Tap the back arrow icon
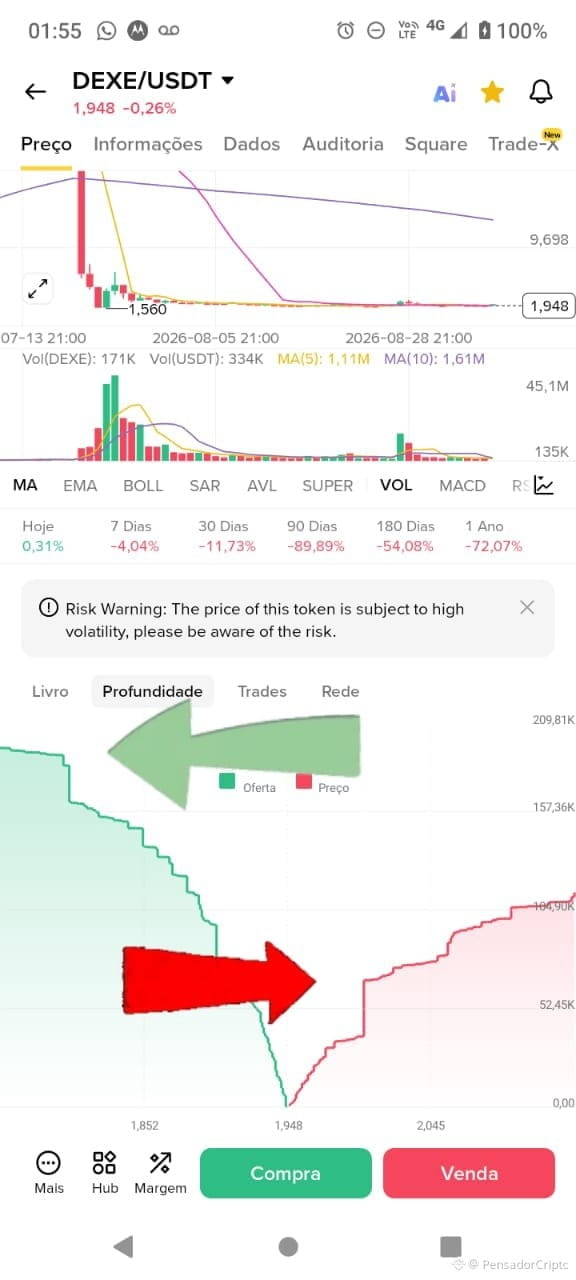Screen dimensions: 576x1280 pos(35,92)
